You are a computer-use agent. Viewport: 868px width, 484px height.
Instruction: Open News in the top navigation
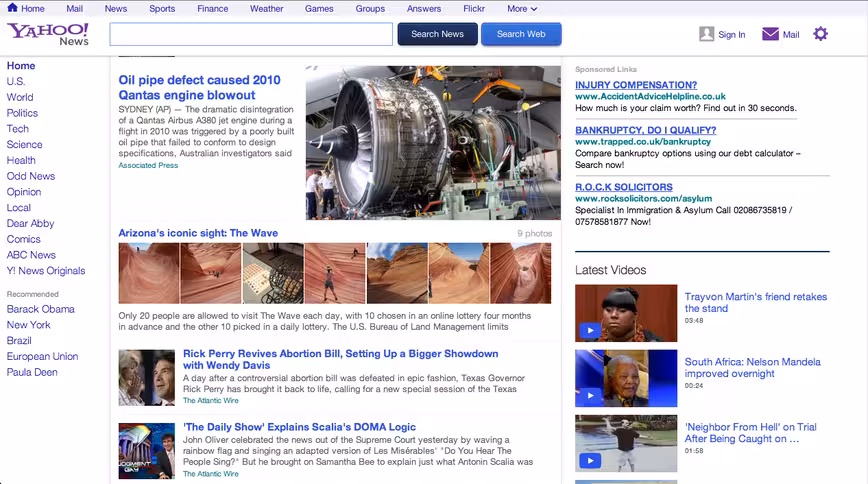pyautogui.click(x=116, y=9)
